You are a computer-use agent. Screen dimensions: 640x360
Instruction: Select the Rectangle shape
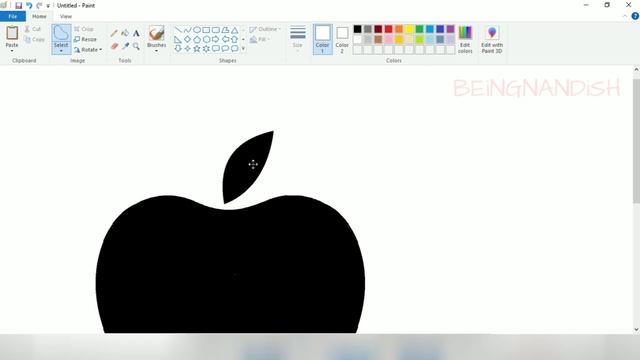(x=206, y=30)
